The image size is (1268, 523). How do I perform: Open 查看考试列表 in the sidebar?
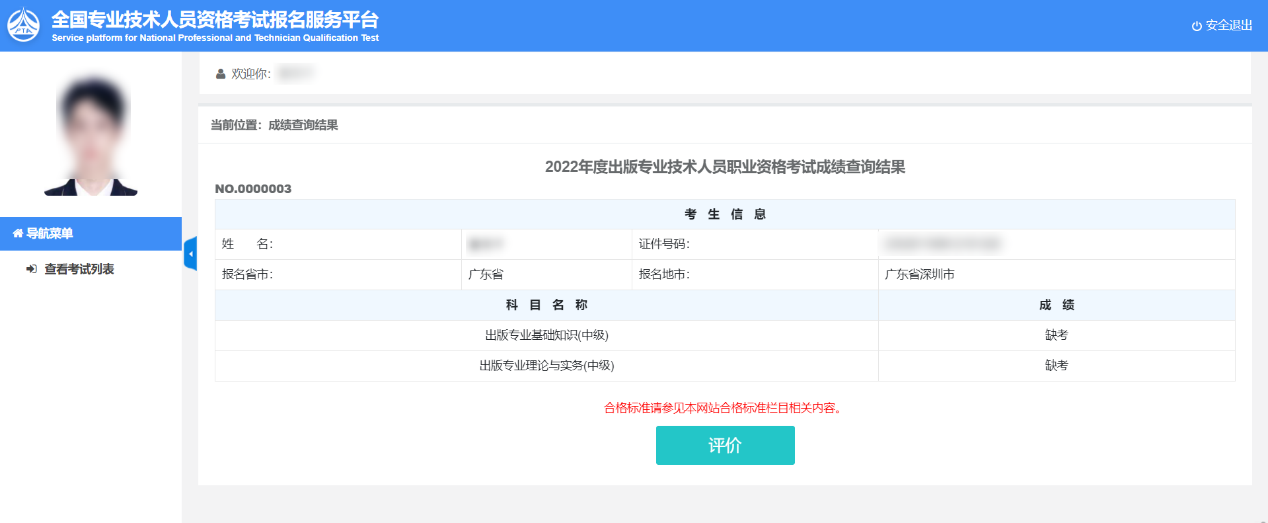tap(78, 269)
